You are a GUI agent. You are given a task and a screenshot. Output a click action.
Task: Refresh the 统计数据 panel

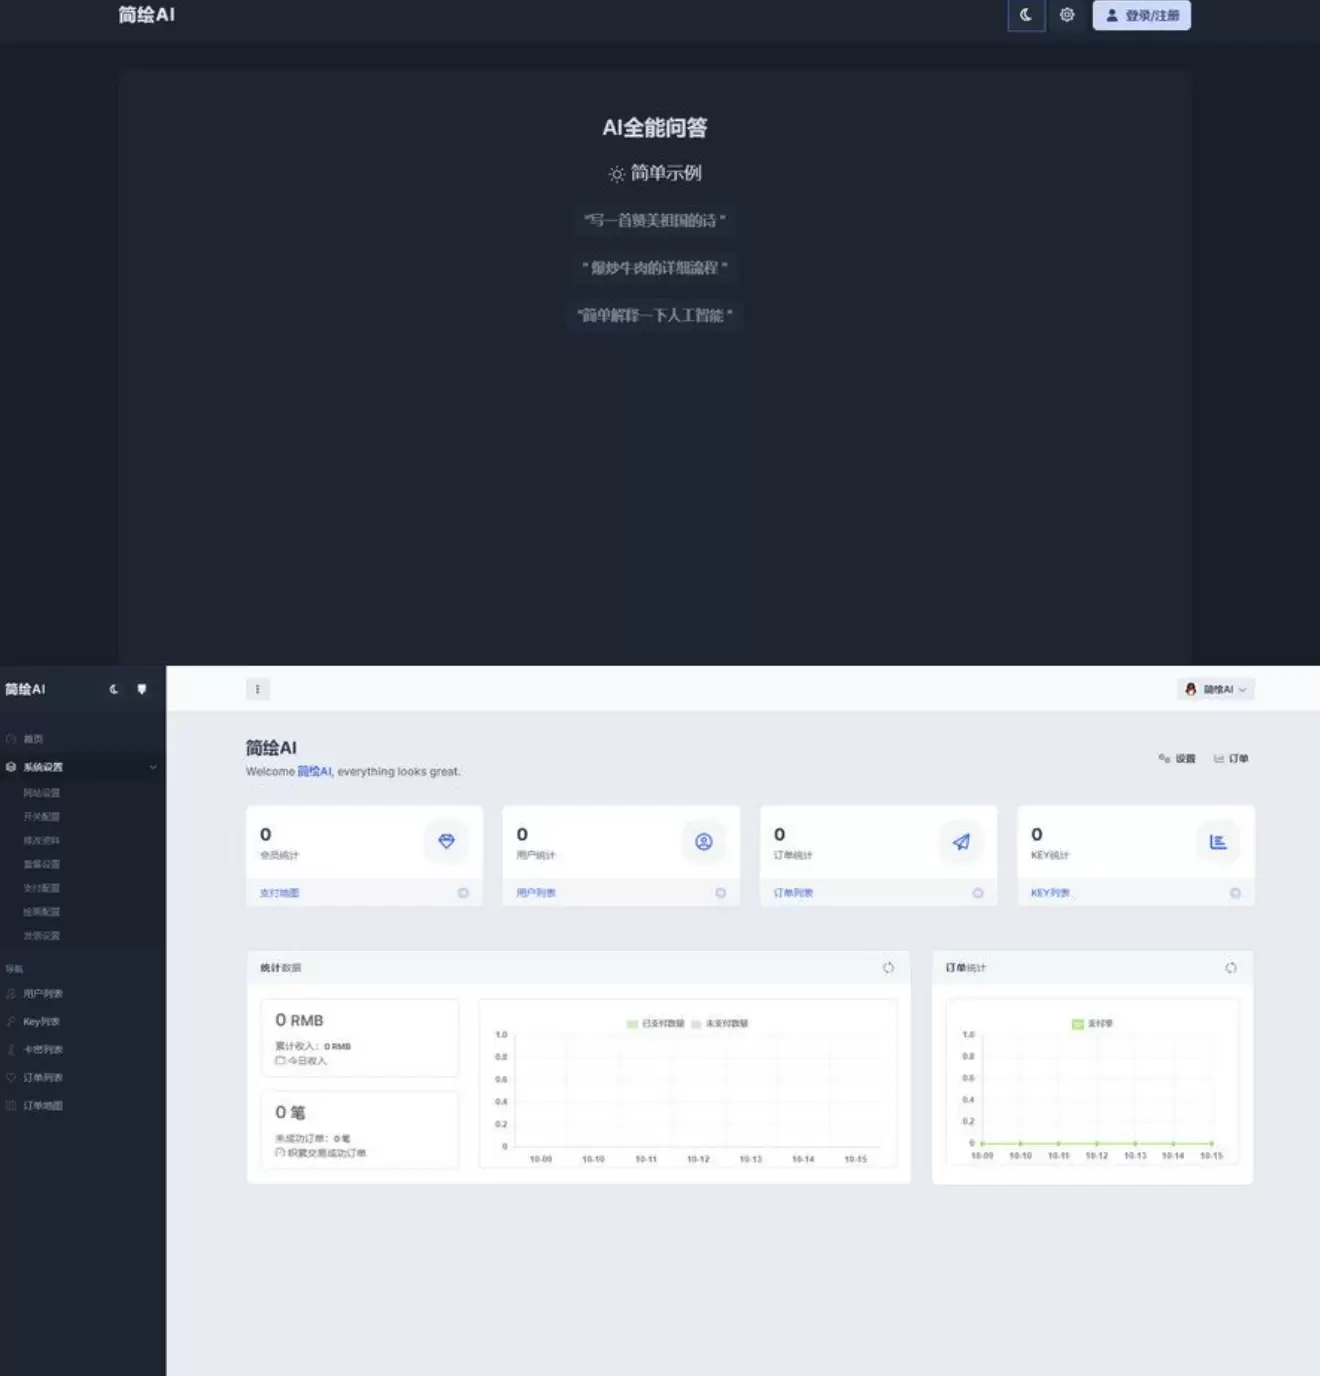[888, 968]
